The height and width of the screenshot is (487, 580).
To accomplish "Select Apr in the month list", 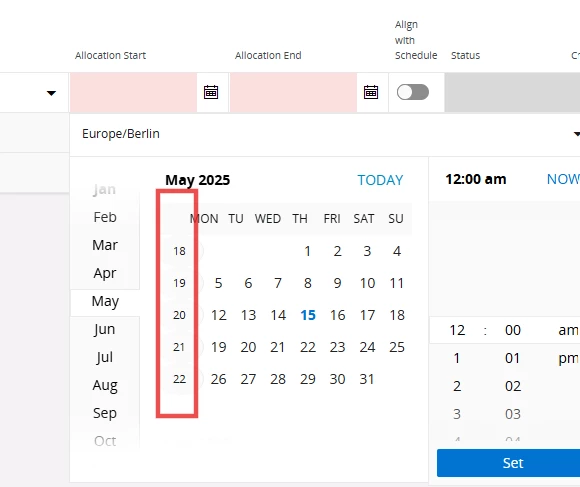I will (x=105, y=273).
